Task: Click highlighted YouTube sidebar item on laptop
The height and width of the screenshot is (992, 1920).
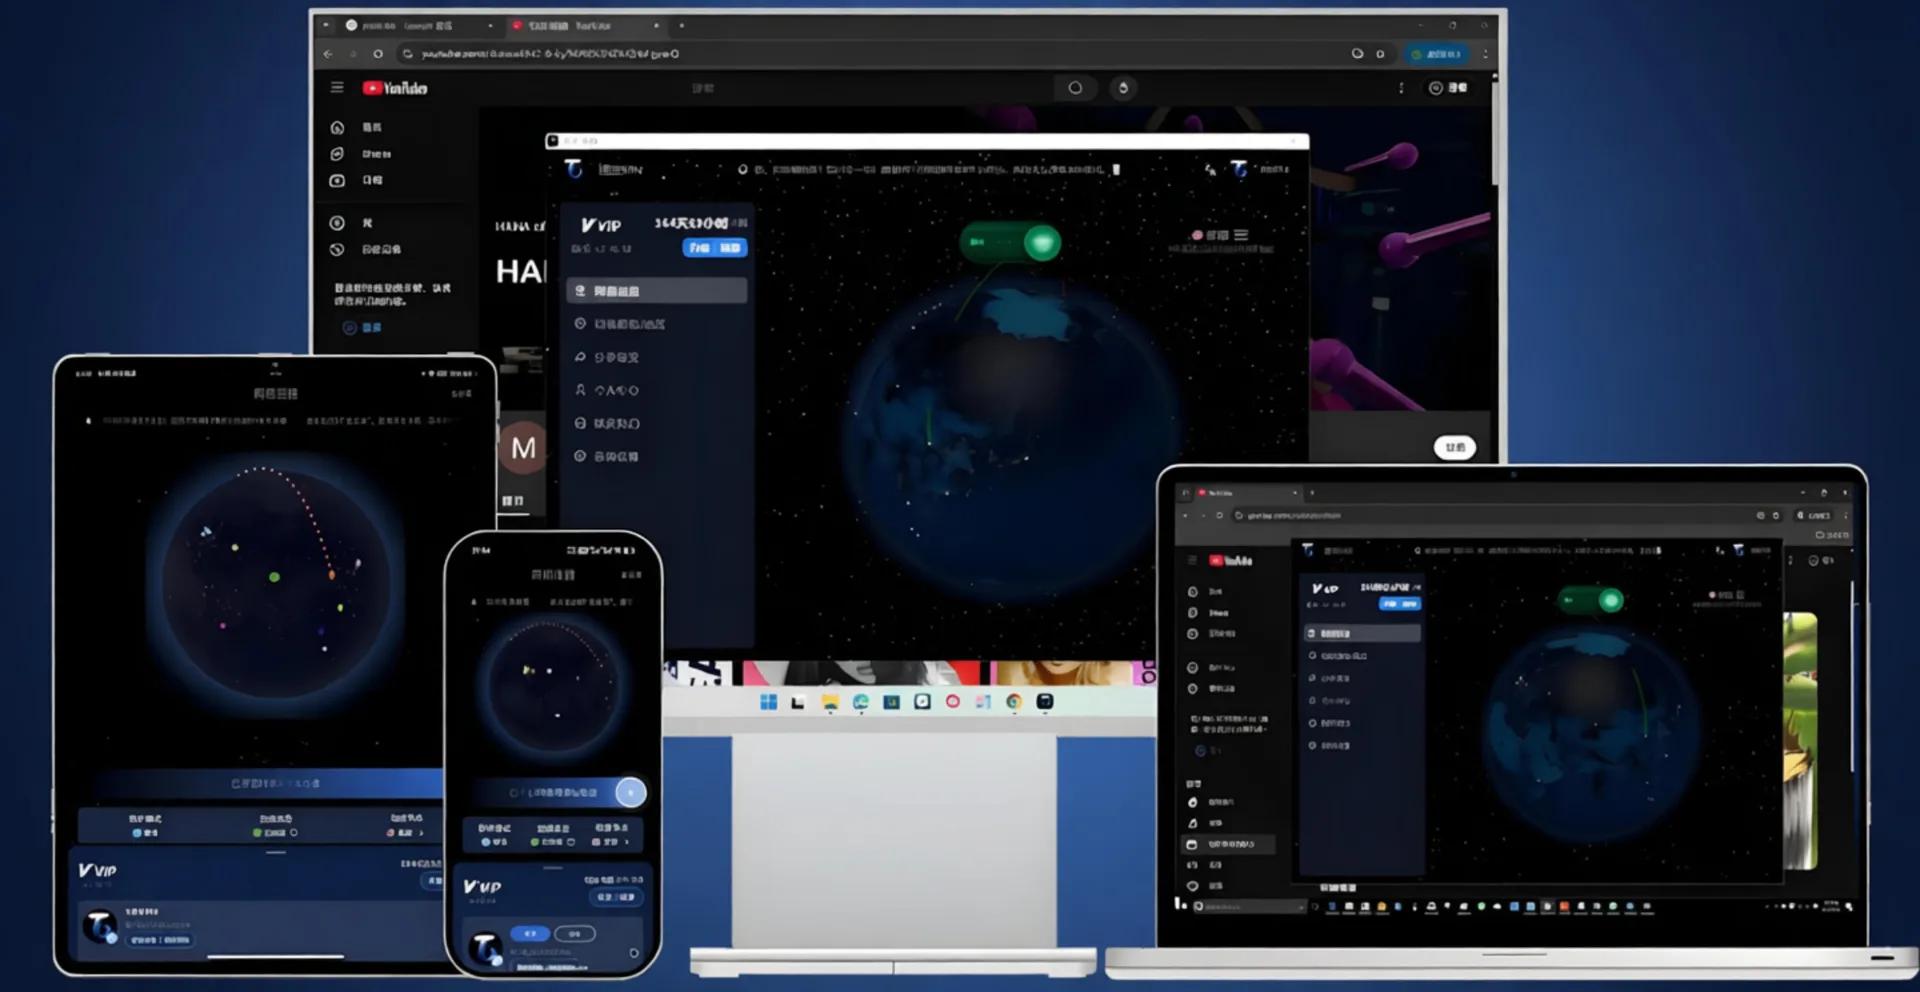Action: [x=1230, y=844]
